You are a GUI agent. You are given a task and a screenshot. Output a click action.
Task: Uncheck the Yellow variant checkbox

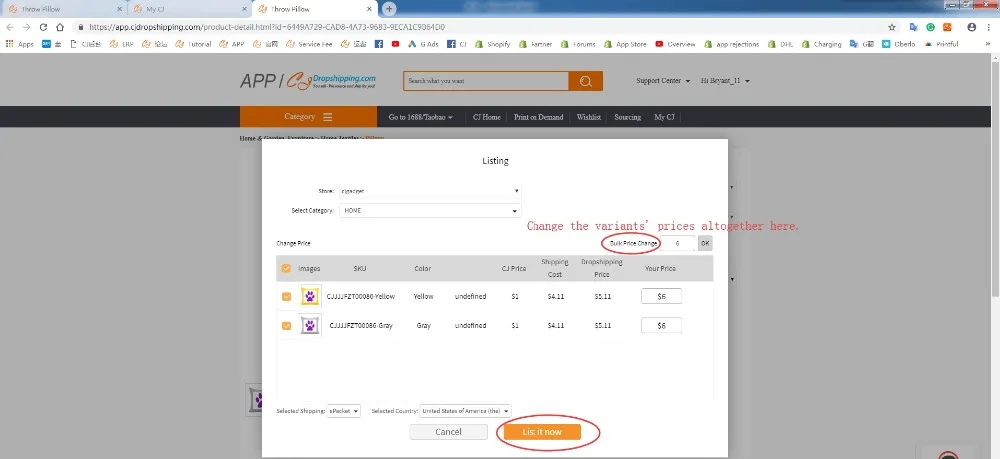286,296
